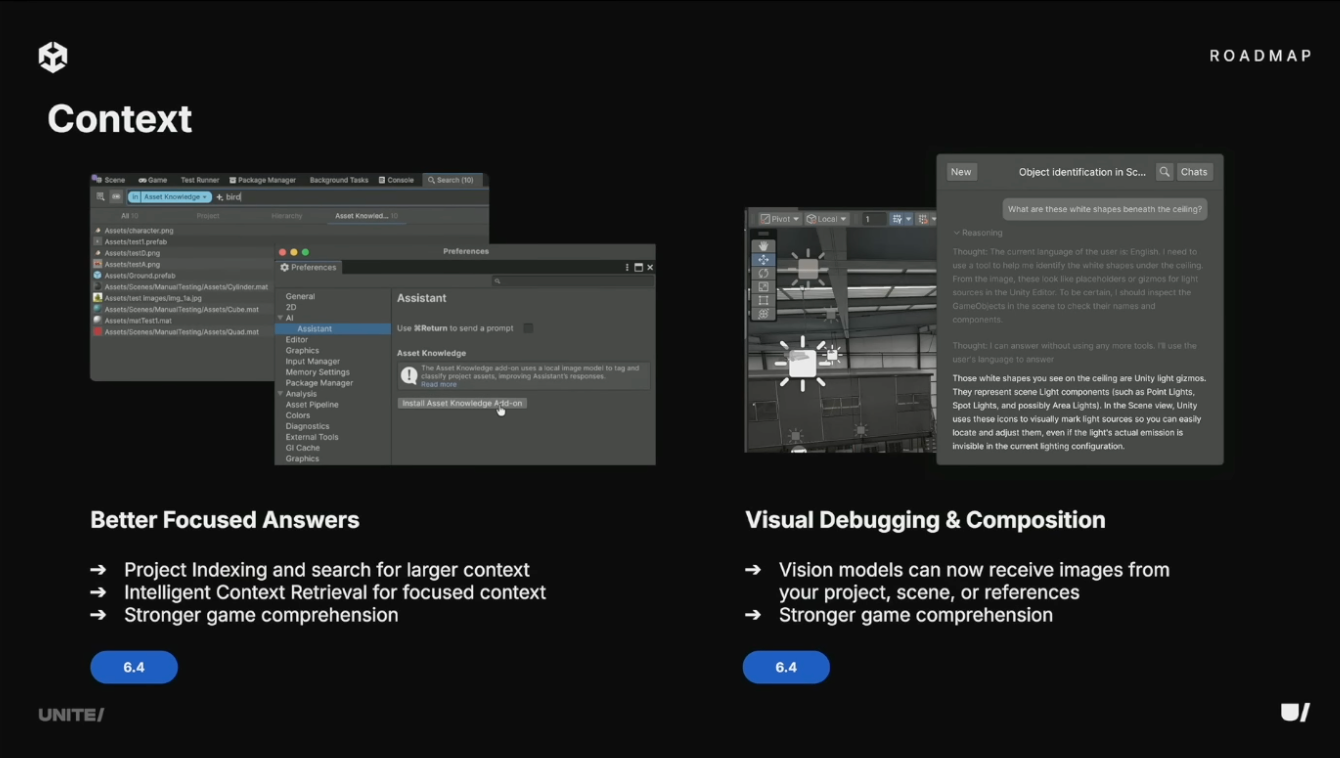Click the left 6.4 version badge
The image size is (1340, 758).
click(134, 667)
